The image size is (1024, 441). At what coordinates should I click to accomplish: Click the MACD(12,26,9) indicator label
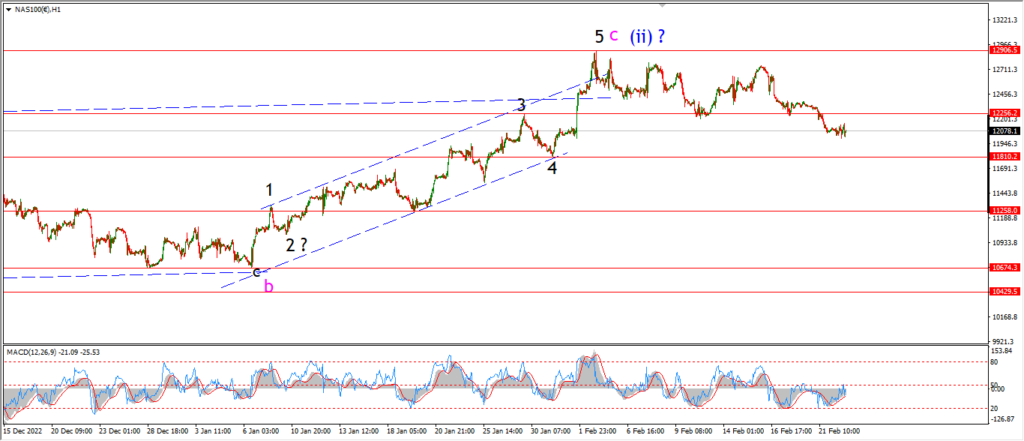46,352
